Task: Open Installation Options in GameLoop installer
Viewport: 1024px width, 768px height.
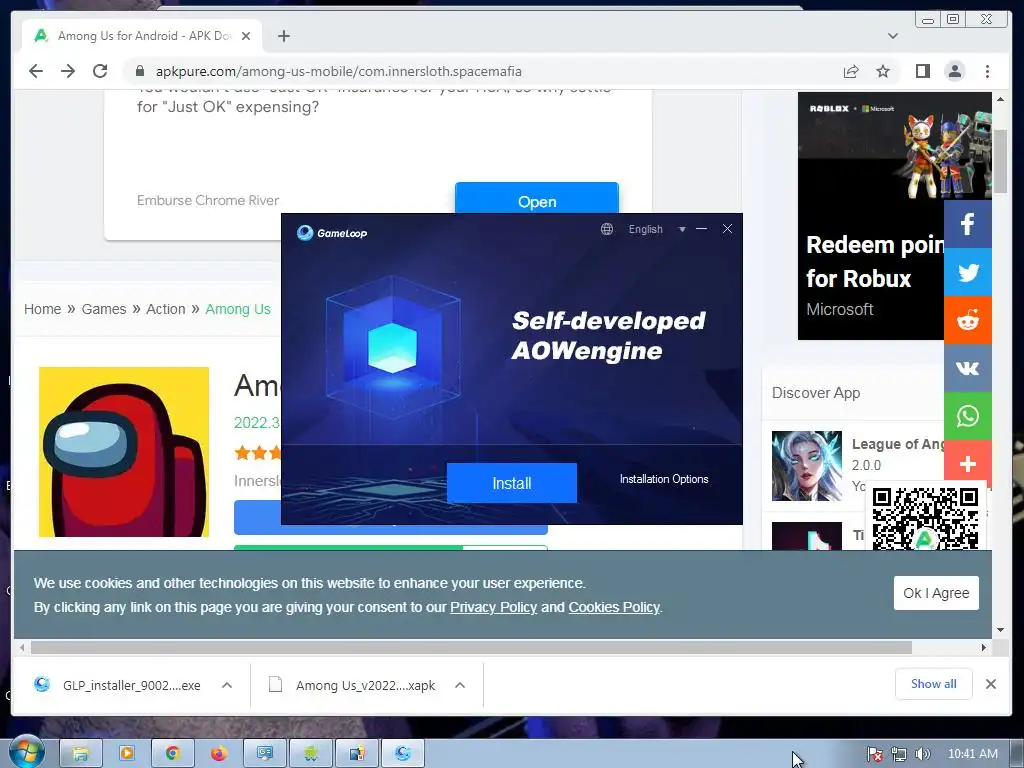Action: point(664,479)
